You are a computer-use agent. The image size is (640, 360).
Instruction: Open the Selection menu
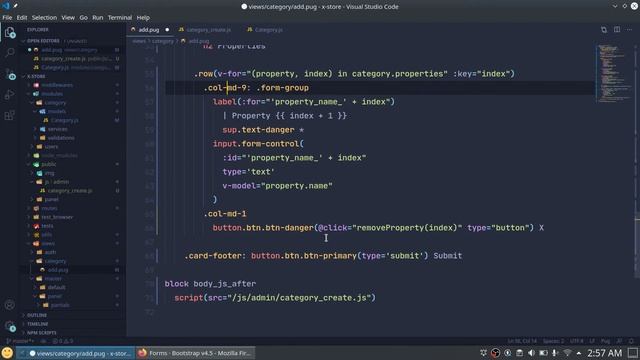(x=44, y=18)
